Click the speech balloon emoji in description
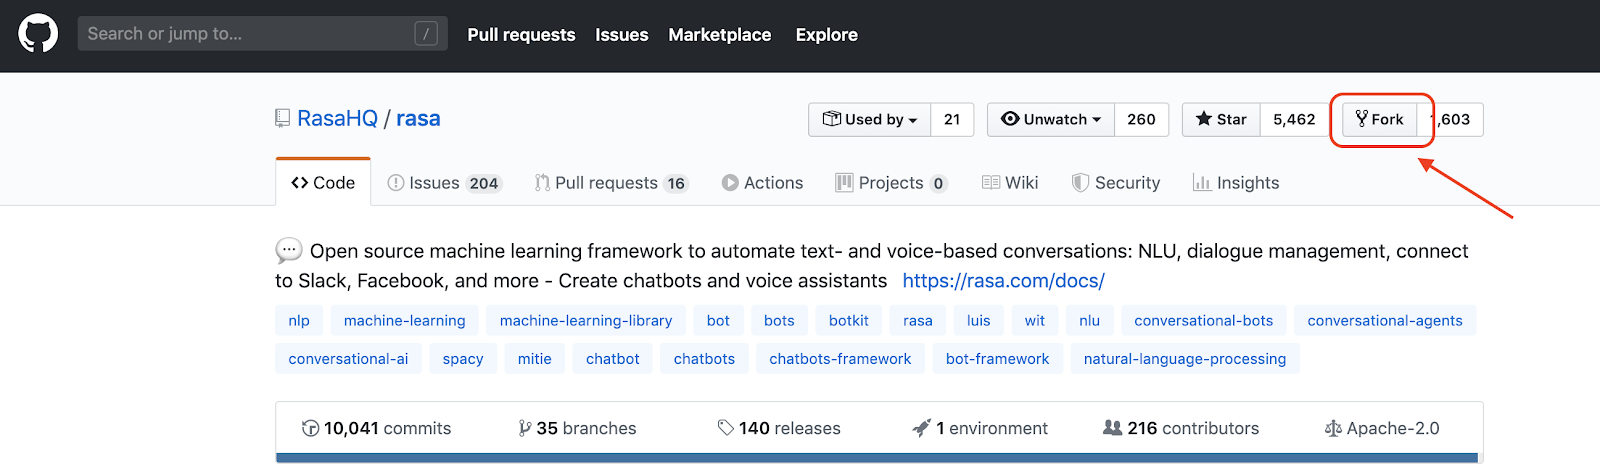1600x475 pixels. [289, 250]
